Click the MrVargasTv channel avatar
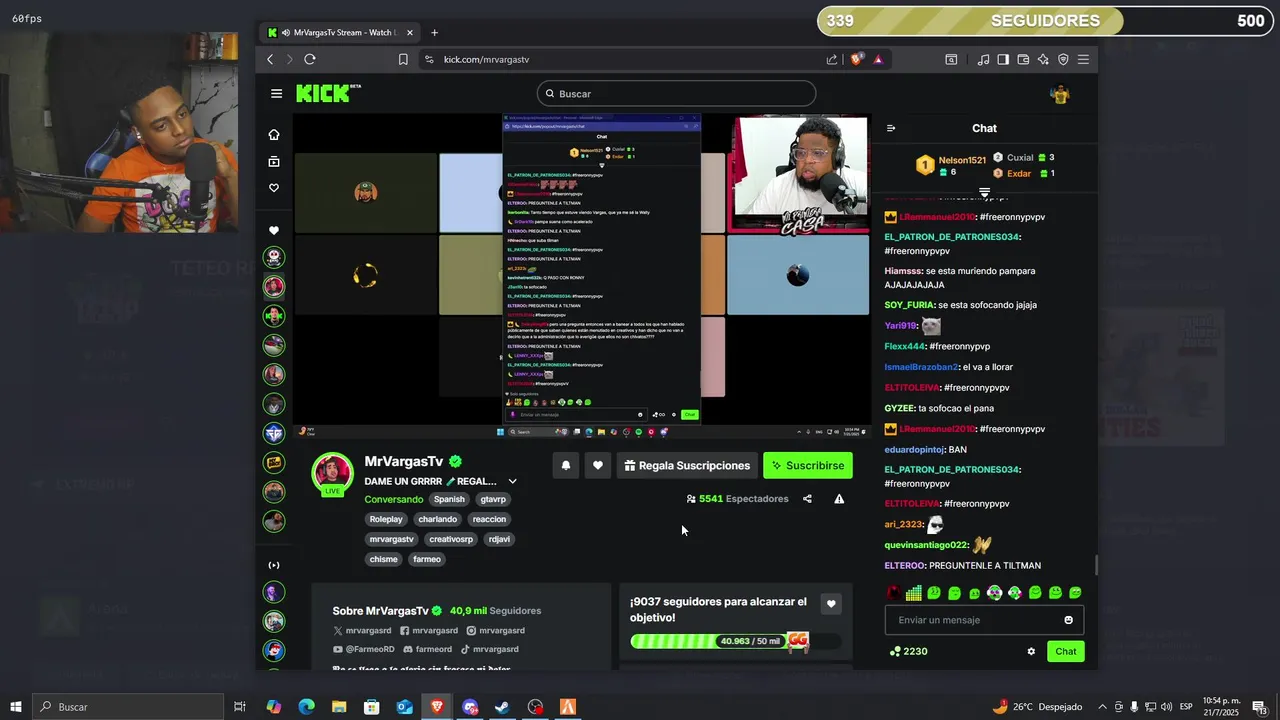Image resolution: width=1280 pixels, height=720 pixels. pos(333,473)
